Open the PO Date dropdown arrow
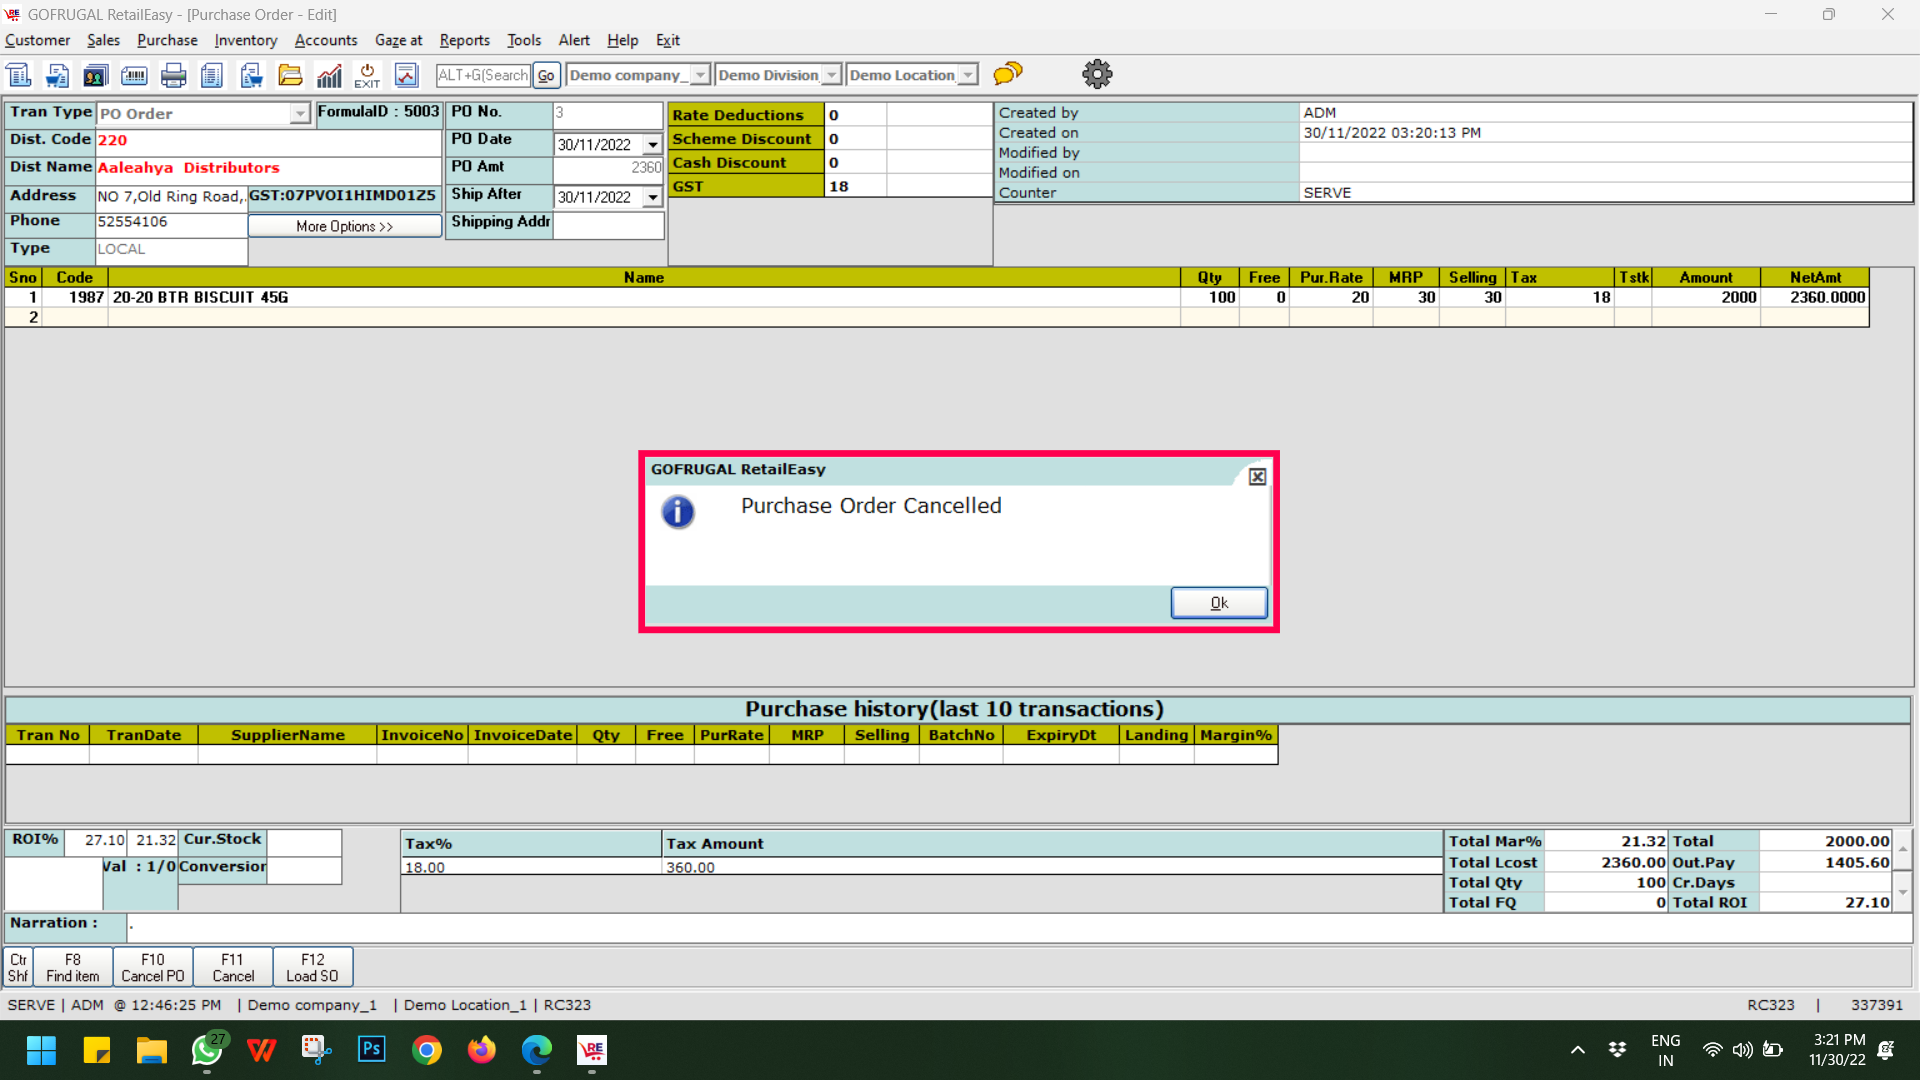The width and height of the screenshot is (1920, 1080). 653,145
